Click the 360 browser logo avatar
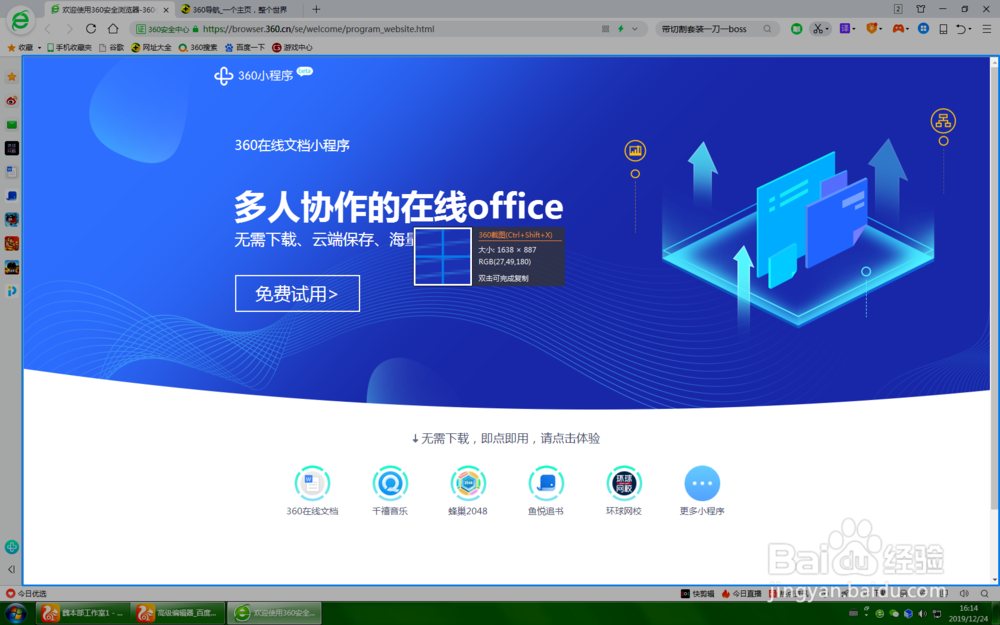This screenshot has height=625, width=1000. [x=20, y=20]
